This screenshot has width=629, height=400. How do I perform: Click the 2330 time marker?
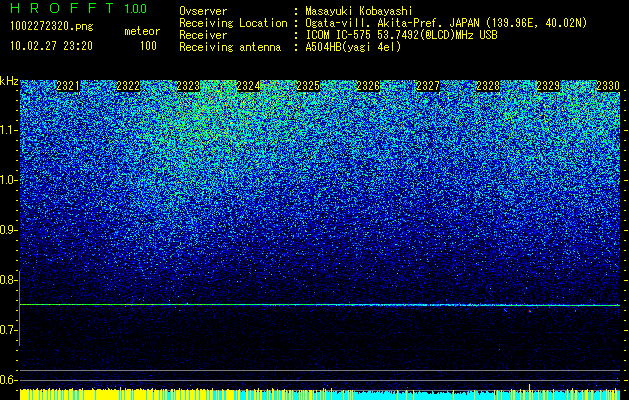tap(608, 86)
